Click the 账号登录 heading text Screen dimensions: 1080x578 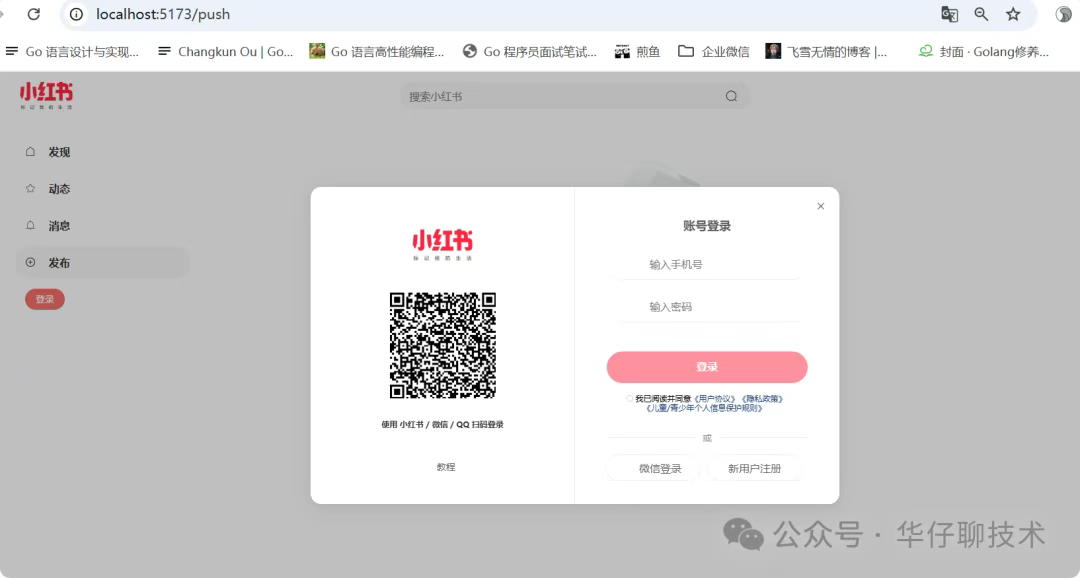click(707, 226)
